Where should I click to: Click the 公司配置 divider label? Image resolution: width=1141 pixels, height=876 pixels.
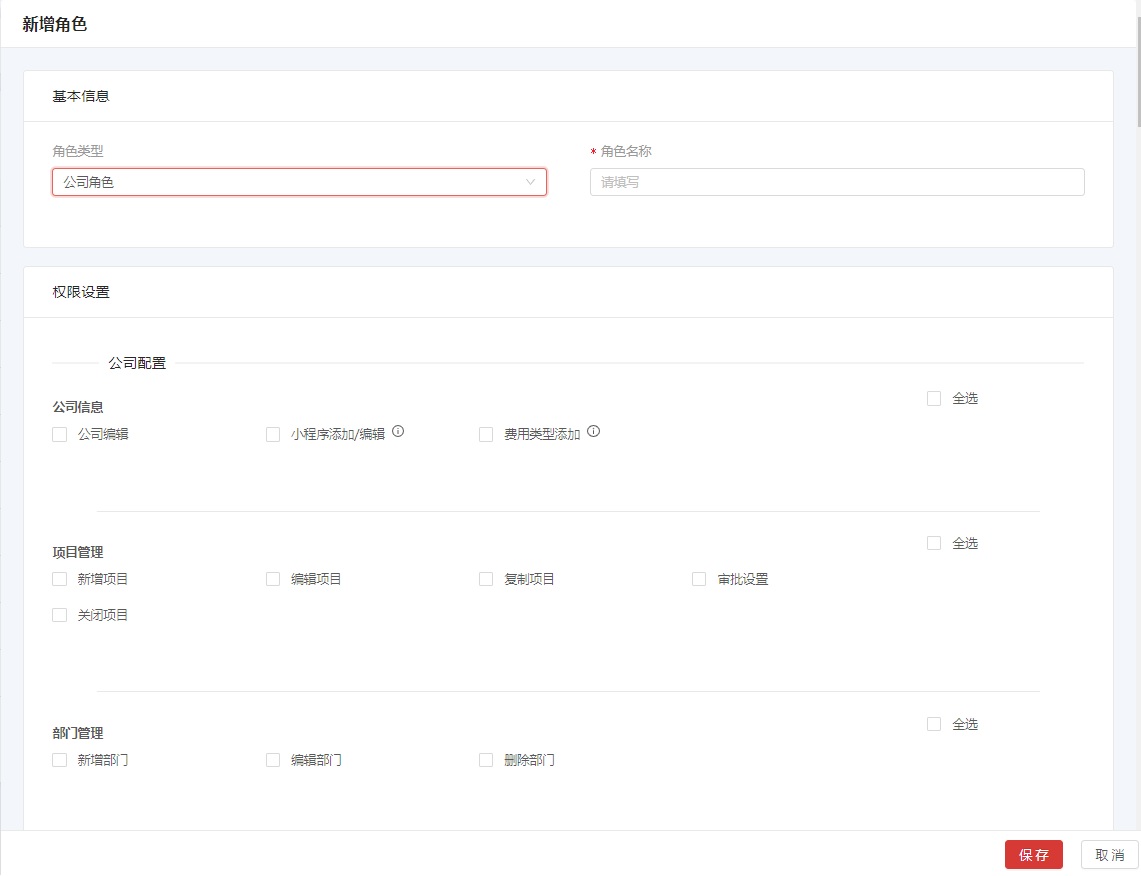click(x=138, y=363)
